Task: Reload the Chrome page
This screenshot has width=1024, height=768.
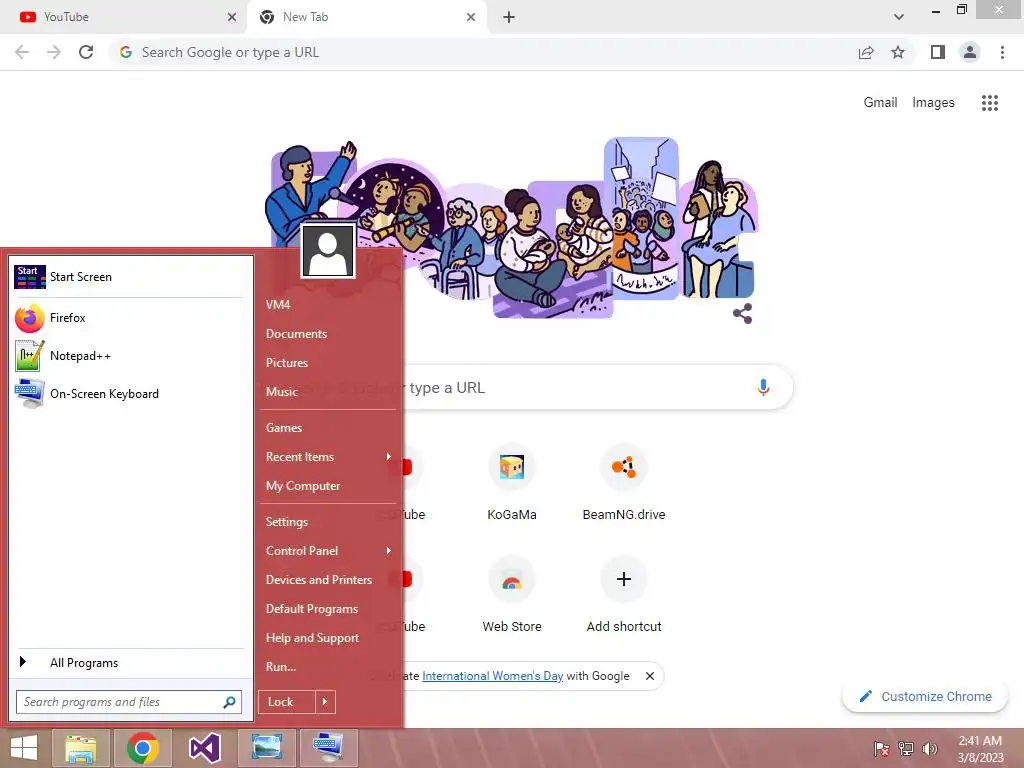Action: (86, 52)
